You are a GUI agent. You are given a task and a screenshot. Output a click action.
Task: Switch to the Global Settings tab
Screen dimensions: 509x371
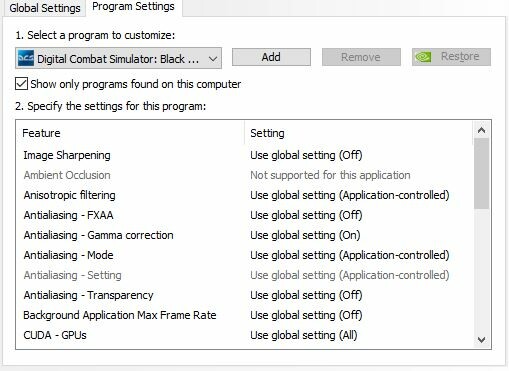45,8
